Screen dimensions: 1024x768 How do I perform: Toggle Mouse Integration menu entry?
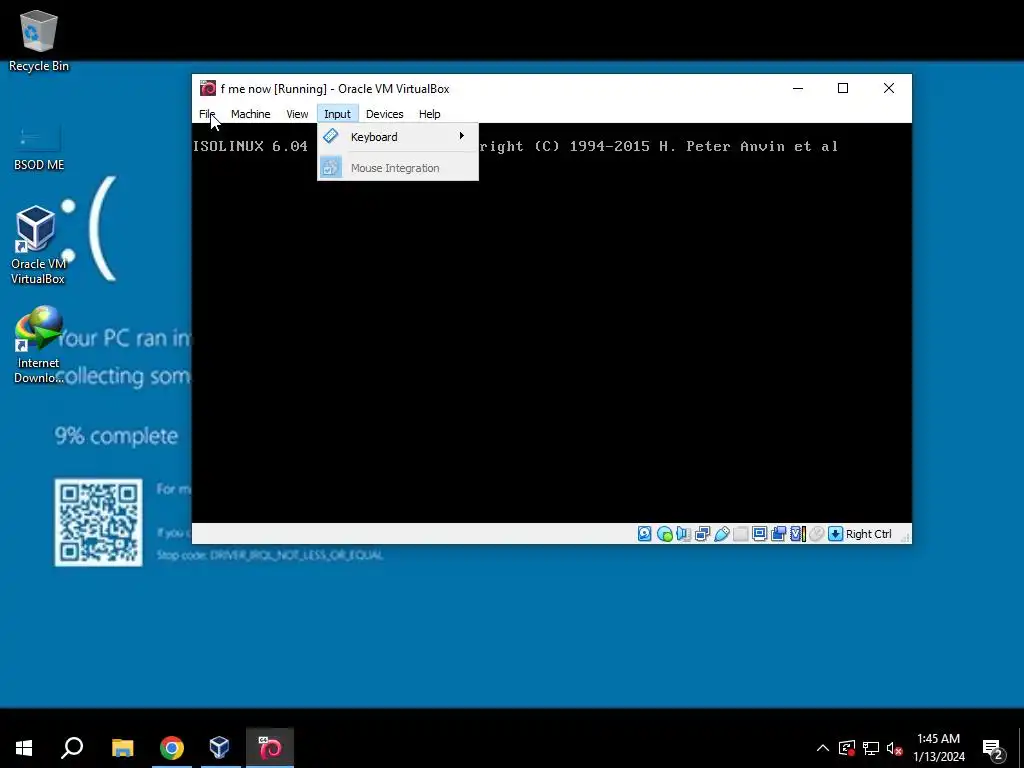point(398,168)
